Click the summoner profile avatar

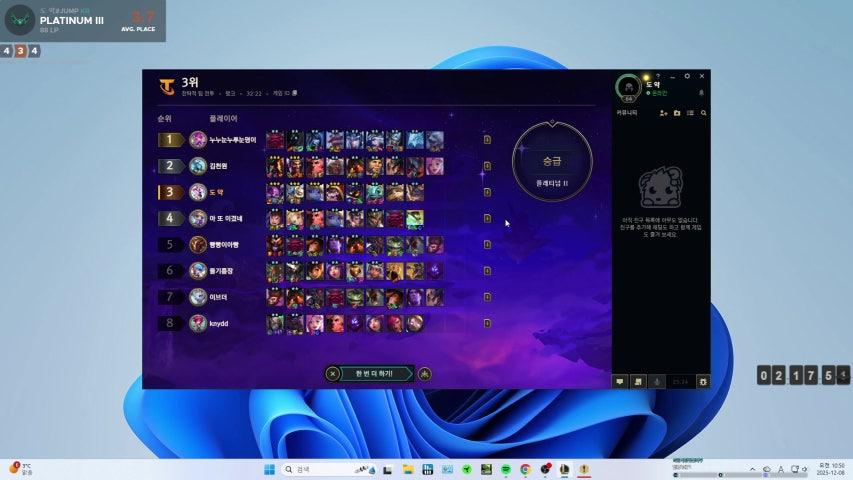point(628,87)
